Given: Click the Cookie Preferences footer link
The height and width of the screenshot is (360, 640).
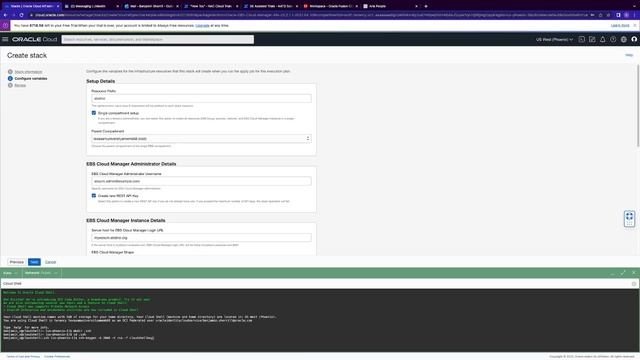Looking at the screenshot, I should (x=57, y=356).
